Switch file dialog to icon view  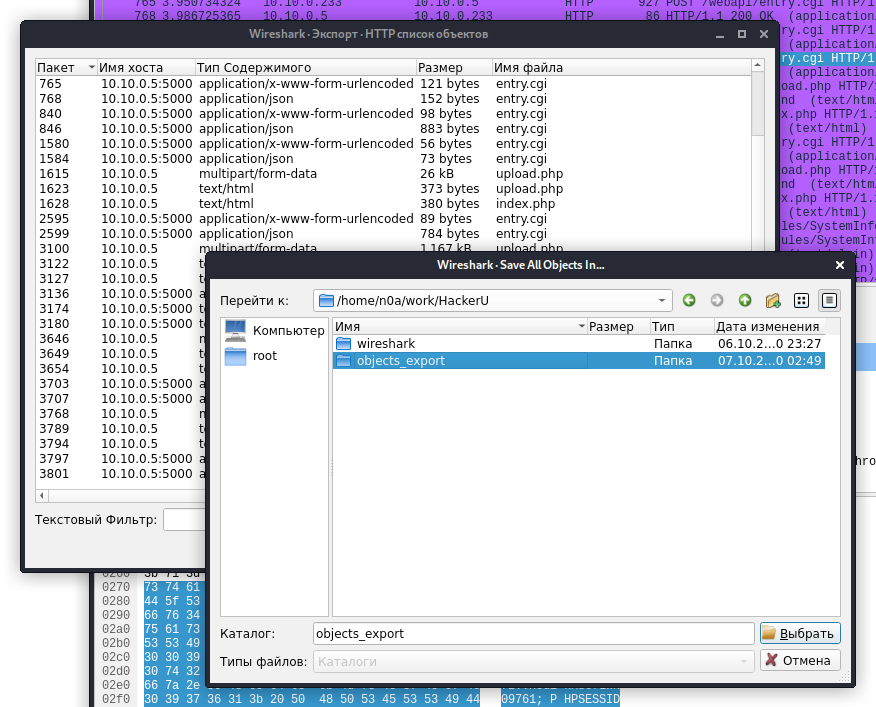point(801,301)
